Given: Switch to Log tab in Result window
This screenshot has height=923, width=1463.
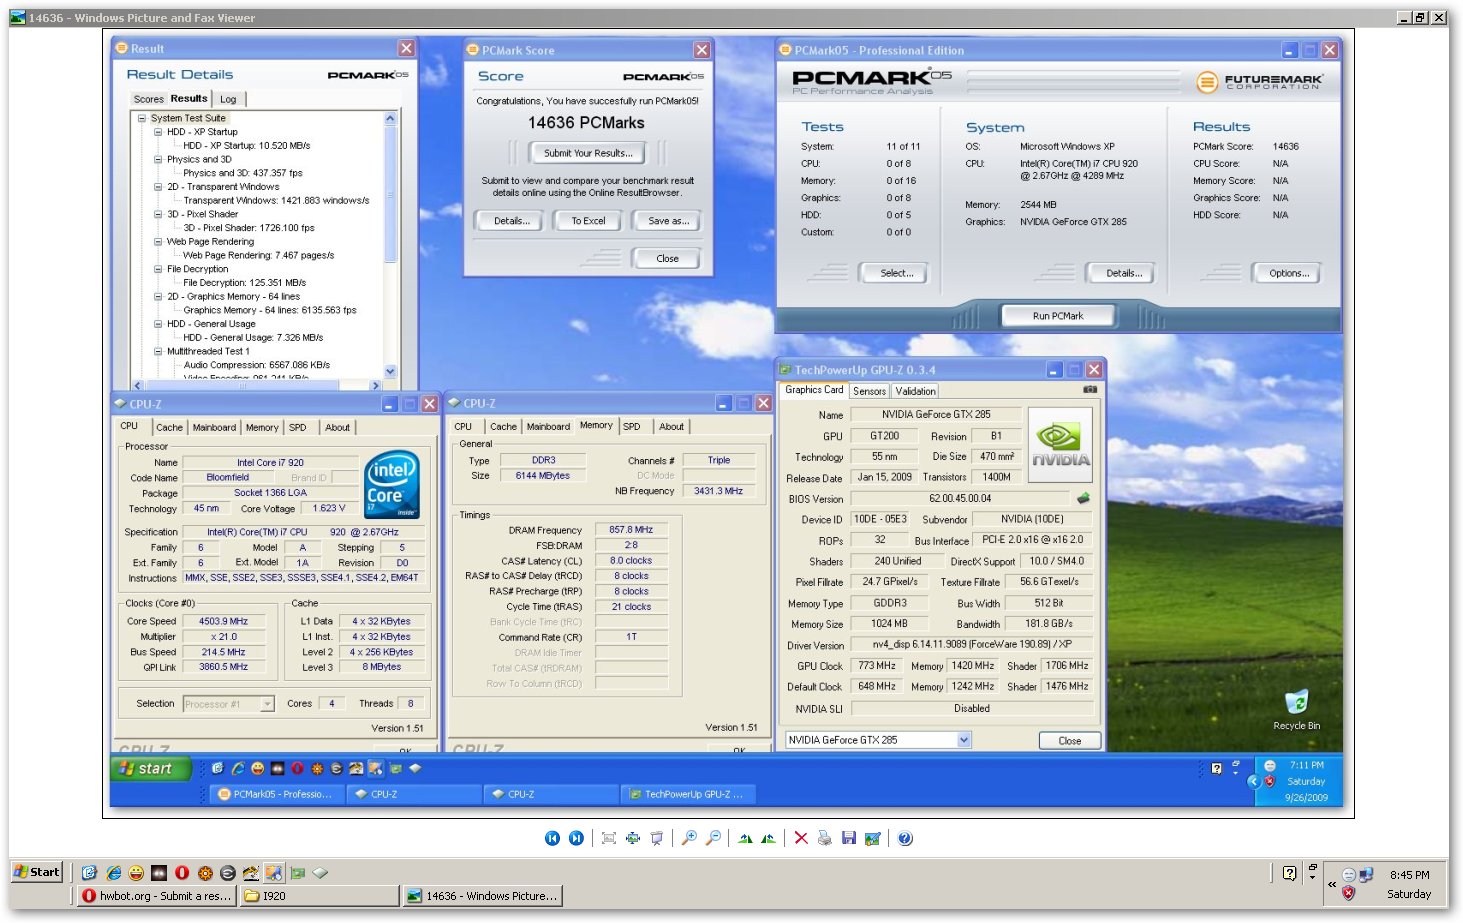Looking at the screenshot, I should click(228, 99).
